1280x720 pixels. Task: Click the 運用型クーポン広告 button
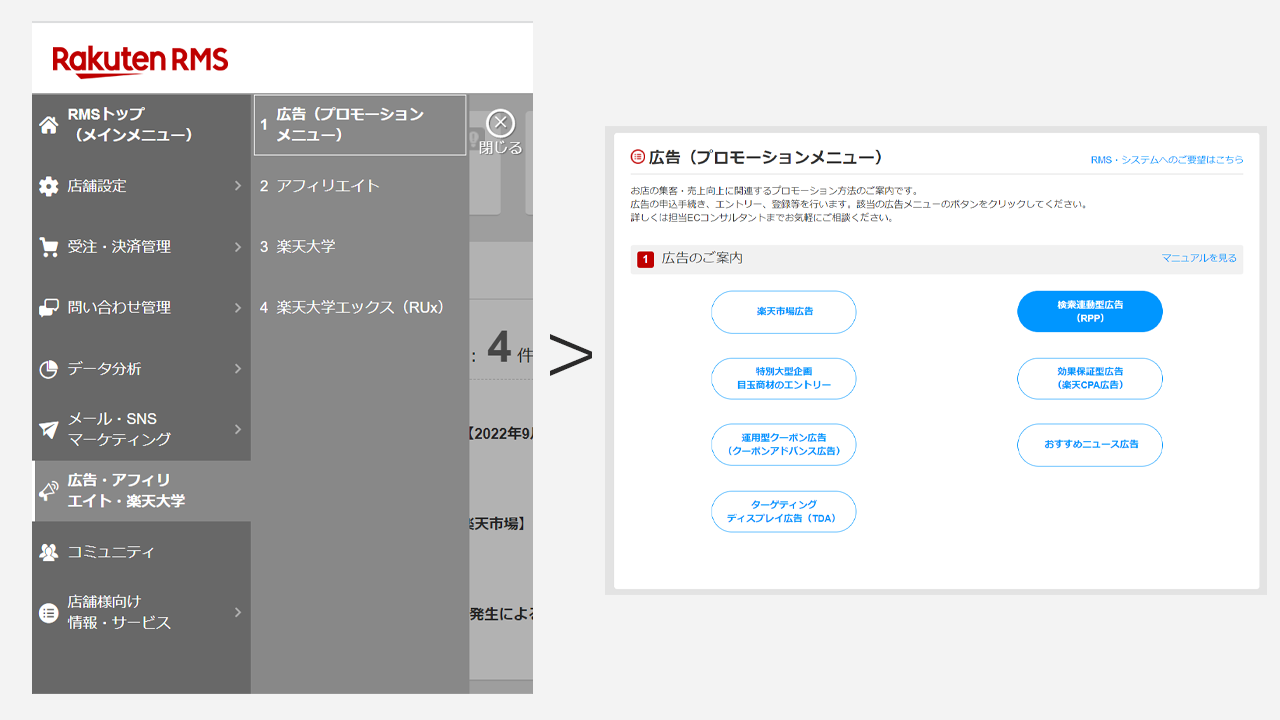(x=784, y=445)
